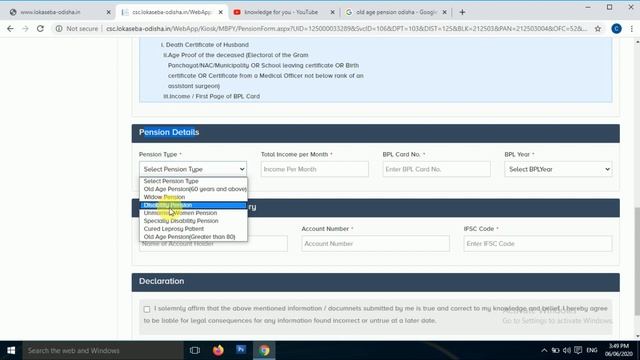
Task: Click scrollbar up arrow
Action: click(x=637, y=42)
